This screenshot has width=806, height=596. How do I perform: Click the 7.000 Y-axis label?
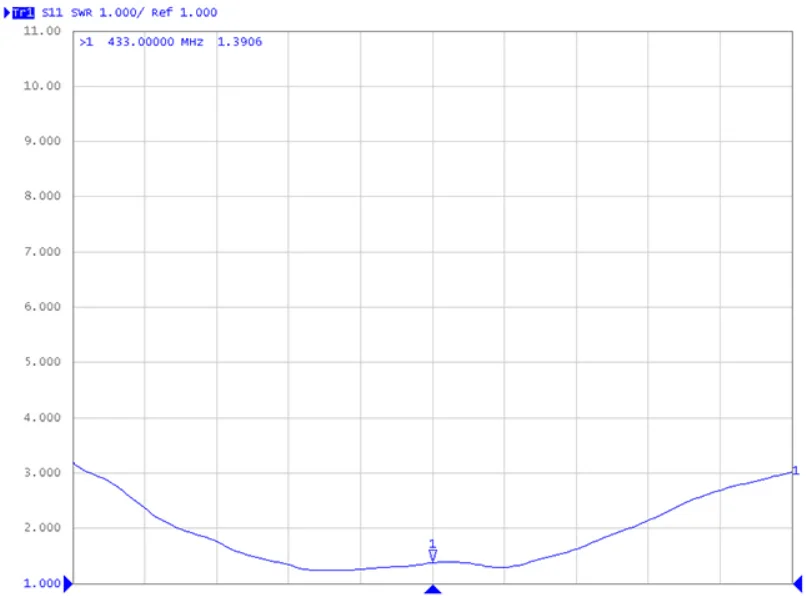pyautogui.click(x=42, y=251)
